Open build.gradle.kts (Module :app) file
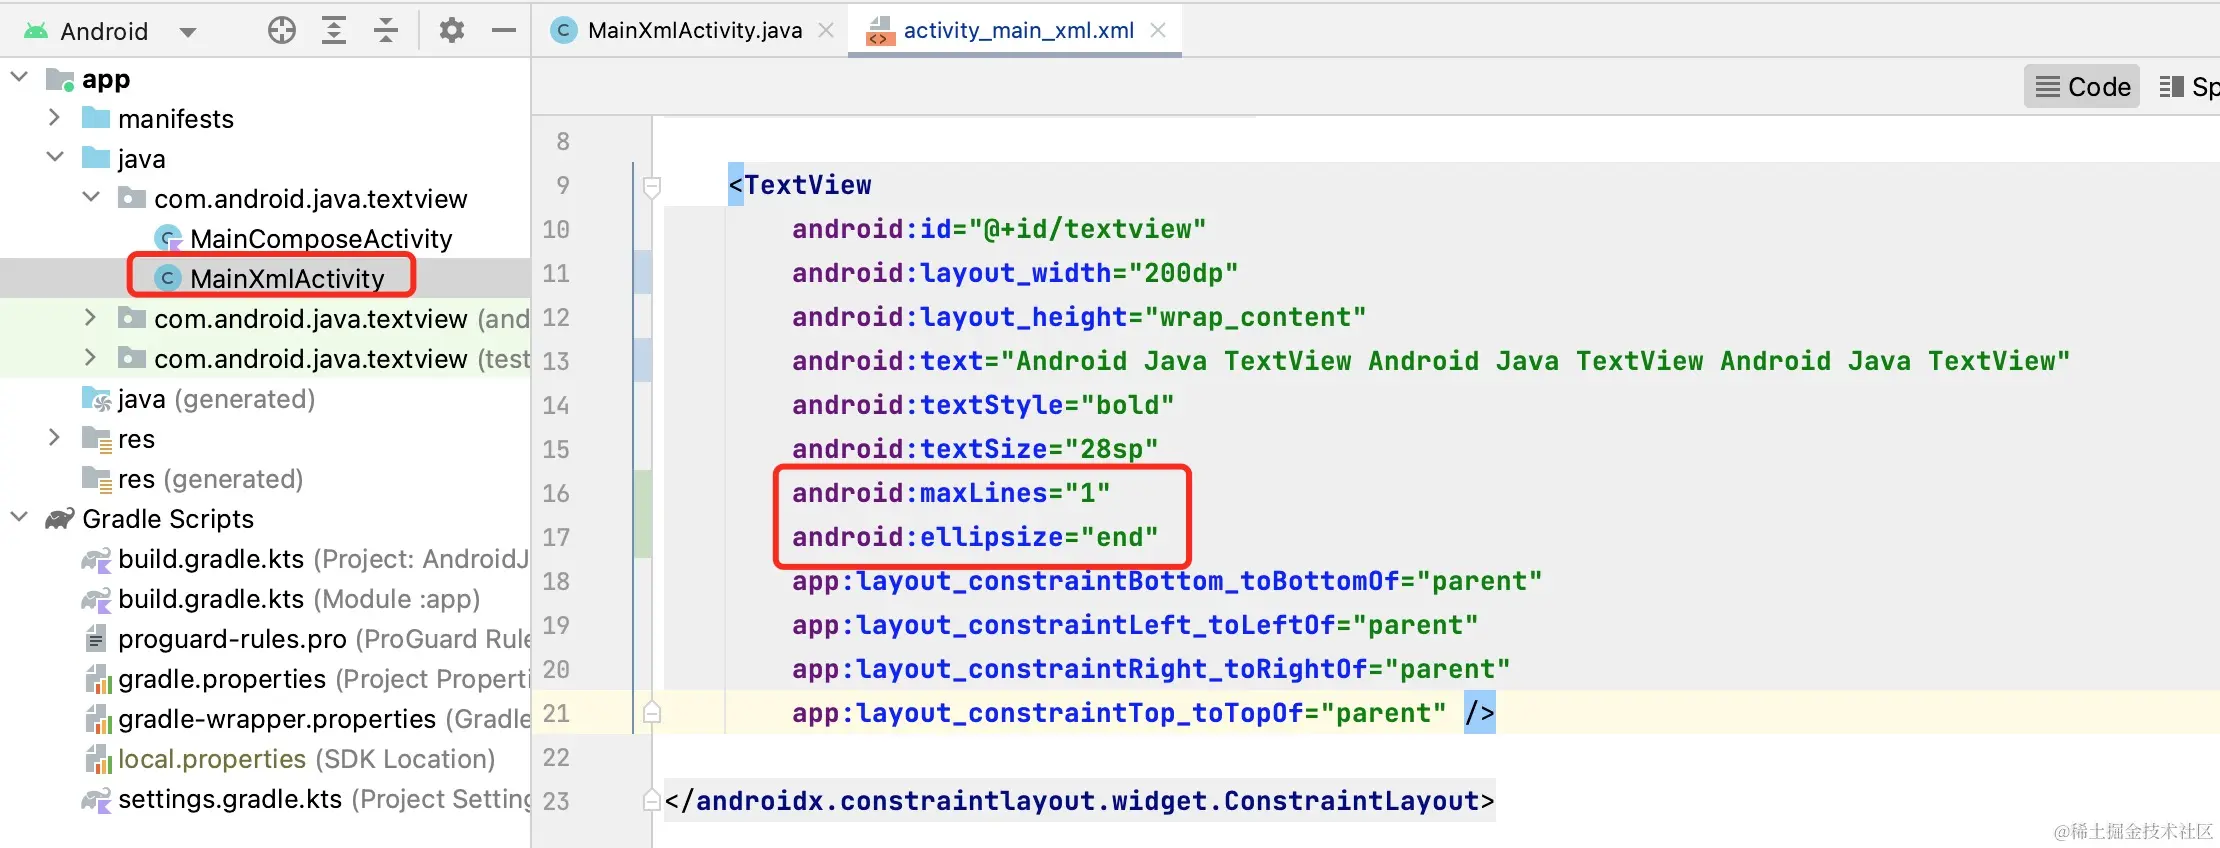Screen dimensions: 2220x848 tap(299, 599)
